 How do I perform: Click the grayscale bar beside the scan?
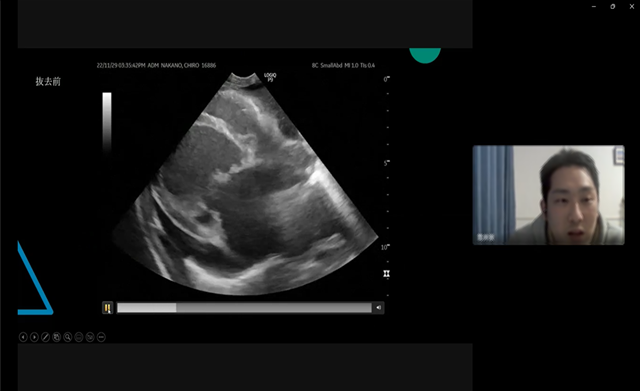(x=107, y=122)
